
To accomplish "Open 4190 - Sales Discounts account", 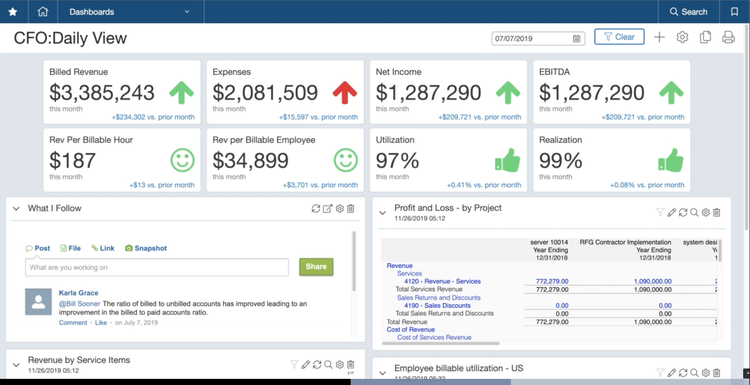I will point(437,306).
